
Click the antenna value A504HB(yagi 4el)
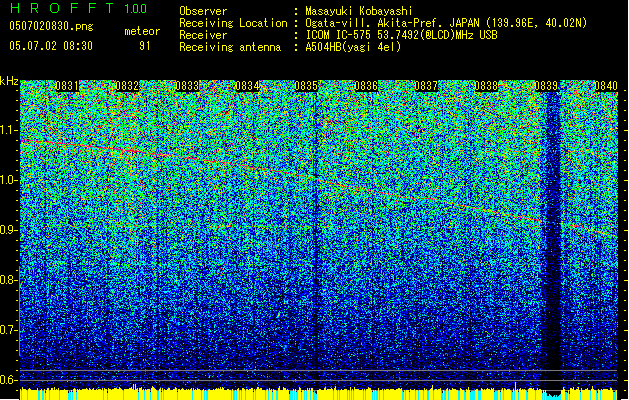point(353,47)
